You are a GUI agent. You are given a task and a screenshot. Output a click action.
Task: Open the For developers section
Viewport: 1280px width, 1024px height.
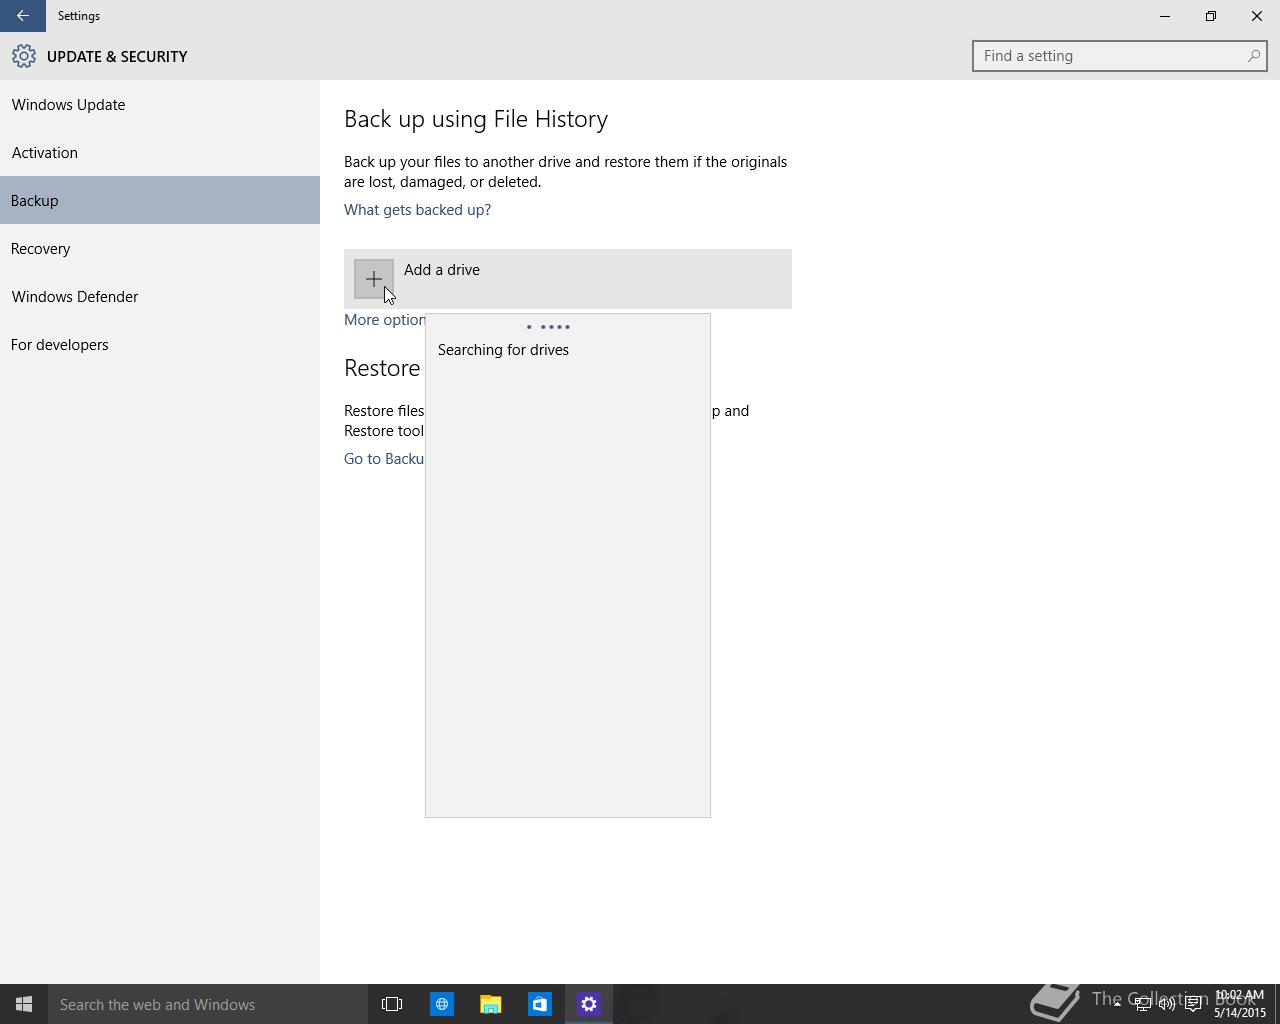[160, 344]
